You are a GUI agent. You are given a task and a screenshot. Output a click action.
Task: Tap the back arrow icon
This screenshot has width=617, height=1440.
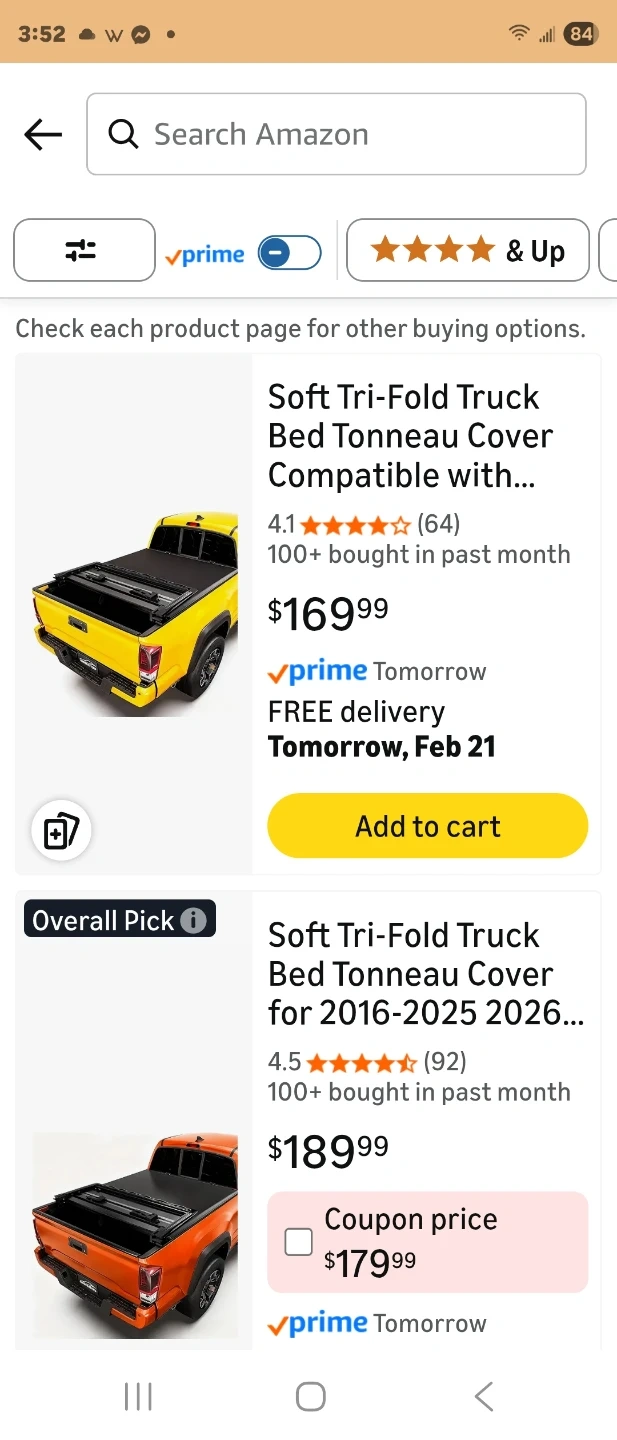click(43, 134)
